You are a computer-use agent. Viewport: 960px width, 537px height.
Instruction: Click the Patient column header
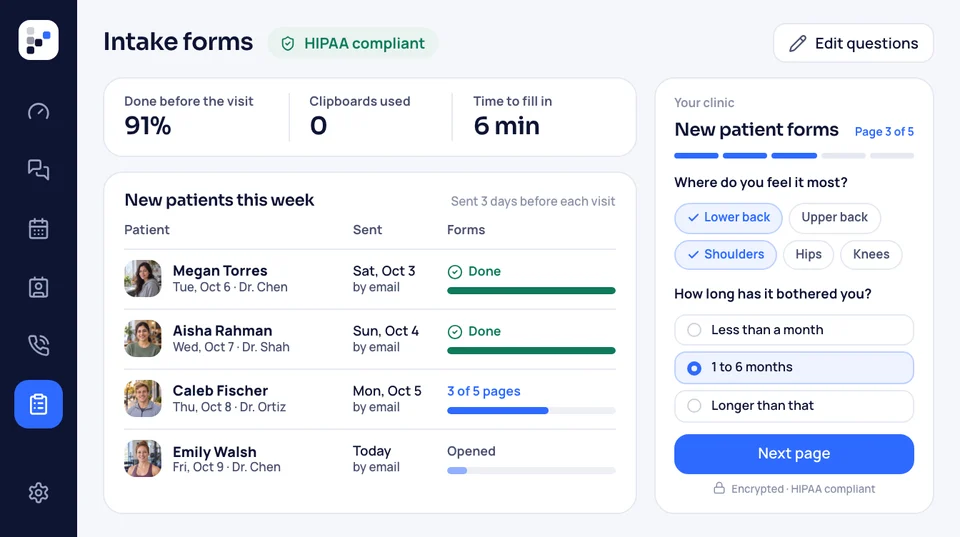pyautogui.click(x=147, y=230)
